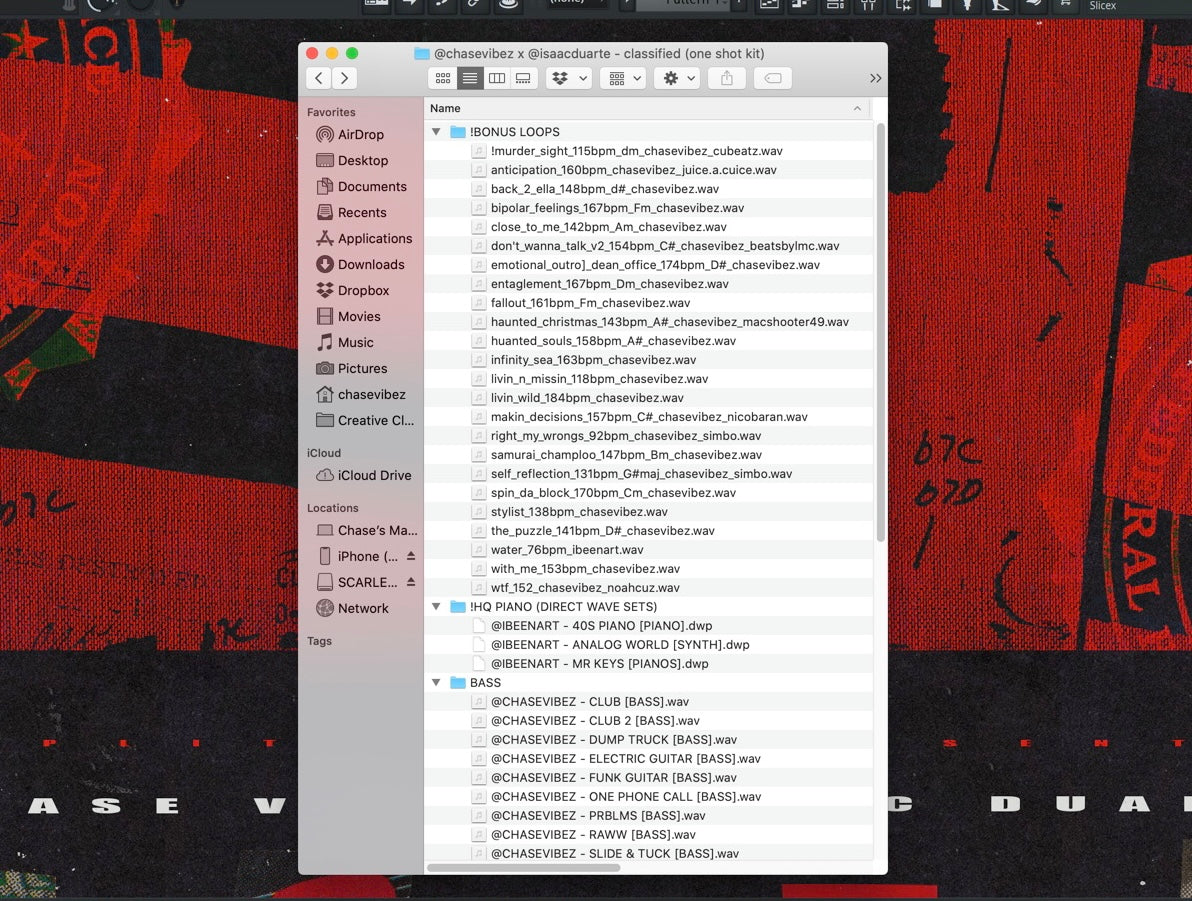The height and width of the screenshot is (901, 1192).
Task: Collapse the !HQ PIANO (DIRECT WAVE SETS) folder
Action: pos(436,607)
